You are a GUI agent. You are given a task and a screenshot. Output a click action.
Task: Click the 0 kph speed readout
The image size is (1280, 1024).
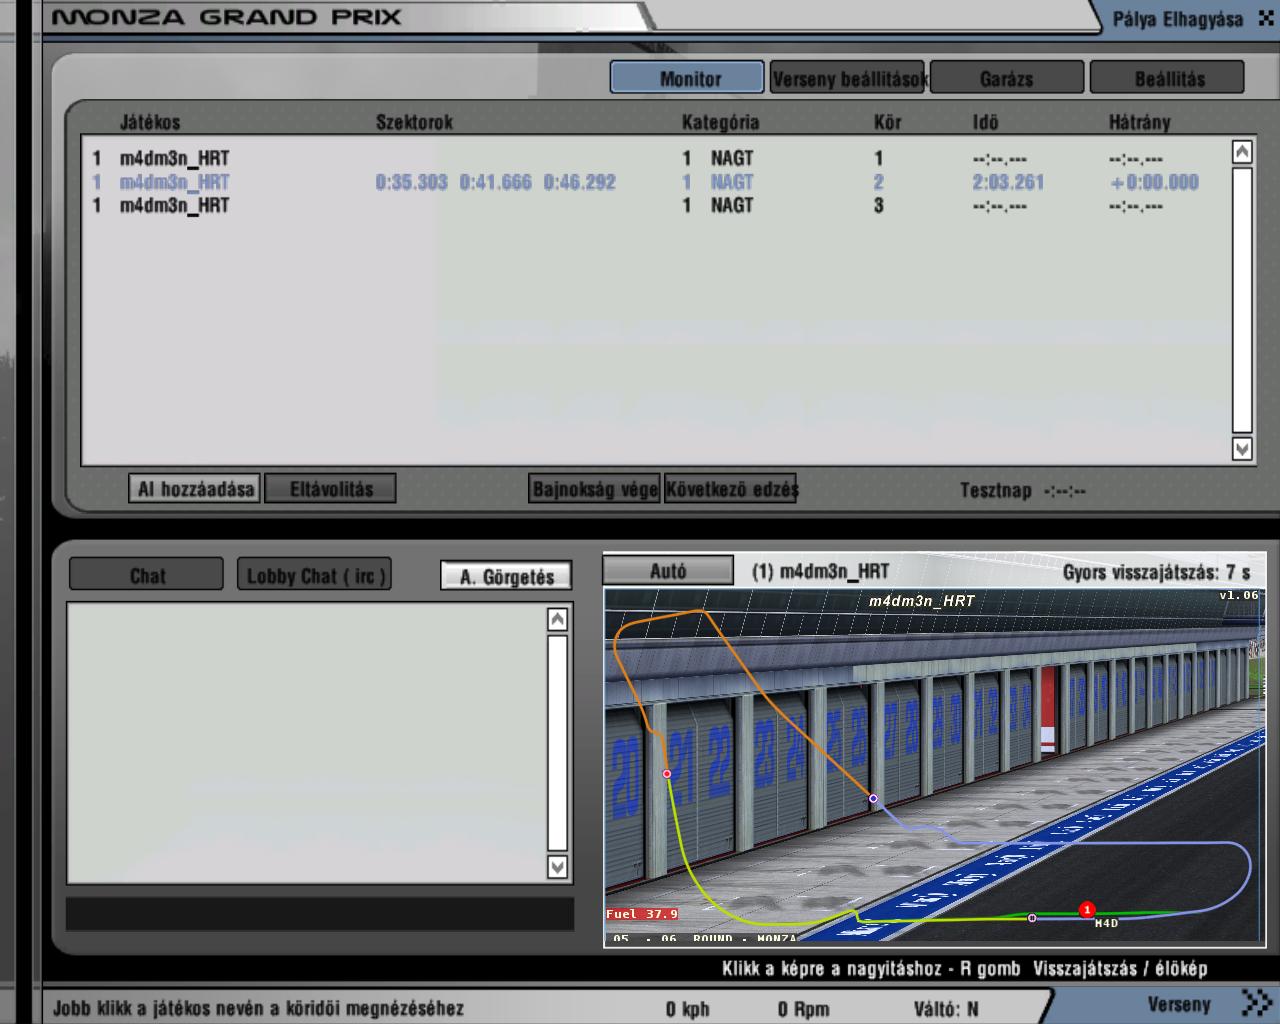pos(688,1009)
